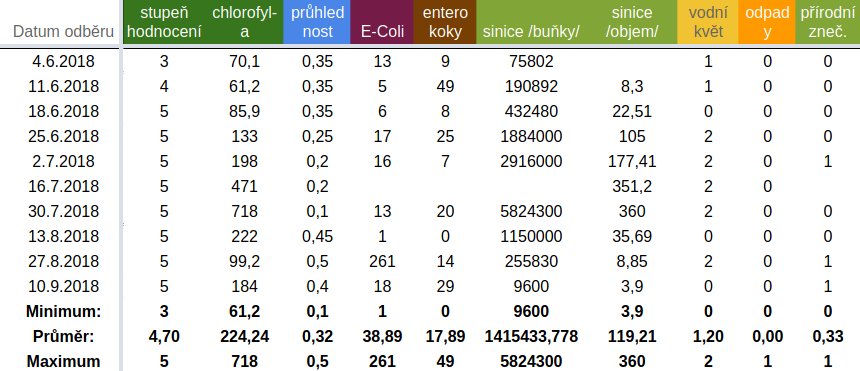Select the purple 'E-Coli' column header
The height and width of the screenshot is (371, 860).
(x=382, y=22)
